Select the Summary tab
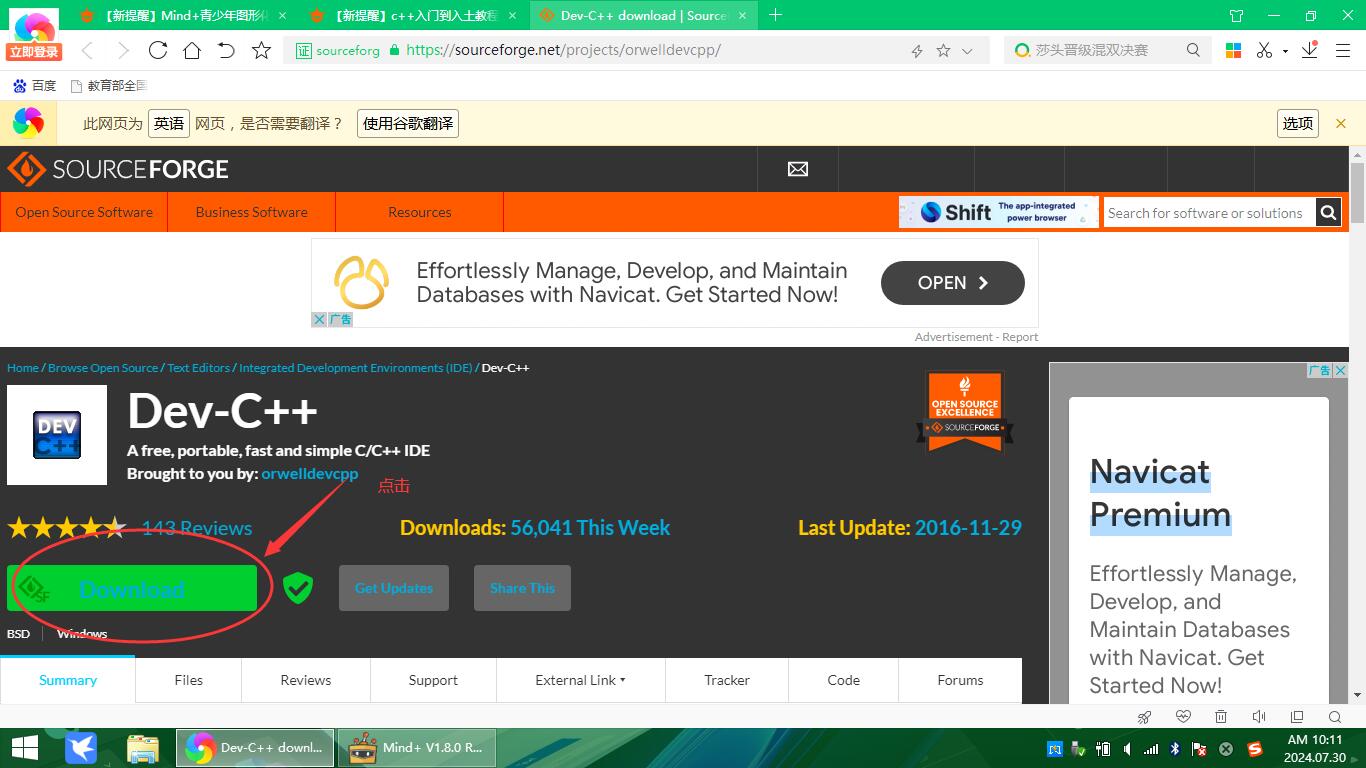Screen dimensions: 1366x768 pyautogui.click(x=68, y=680)
